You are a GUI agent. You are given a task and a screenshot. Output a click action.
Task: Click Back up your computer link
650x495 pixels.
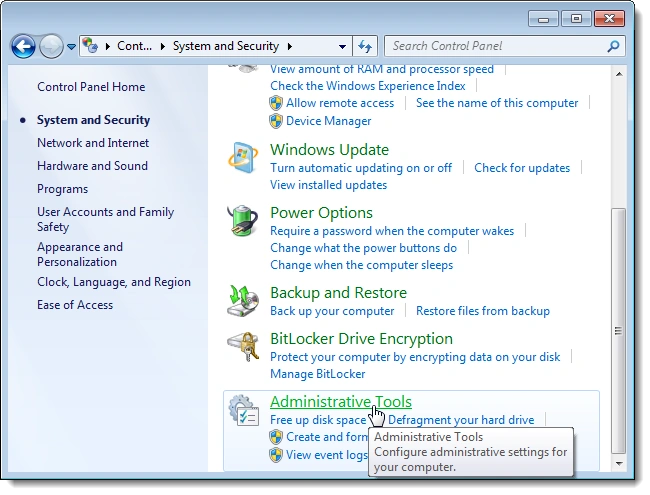pos(332,311)
